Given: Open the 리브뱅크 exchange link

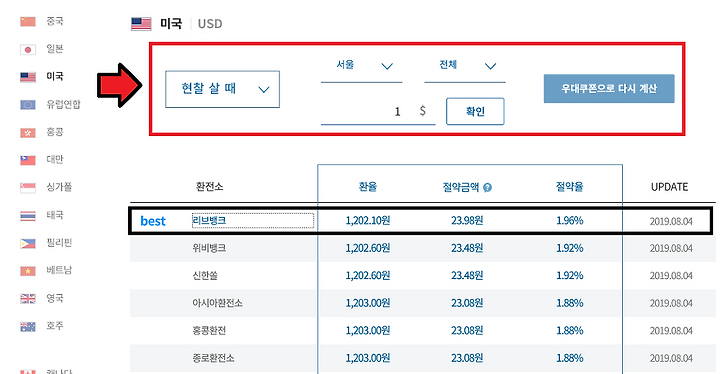Looking at the screenshot, I should pos(209,221).
